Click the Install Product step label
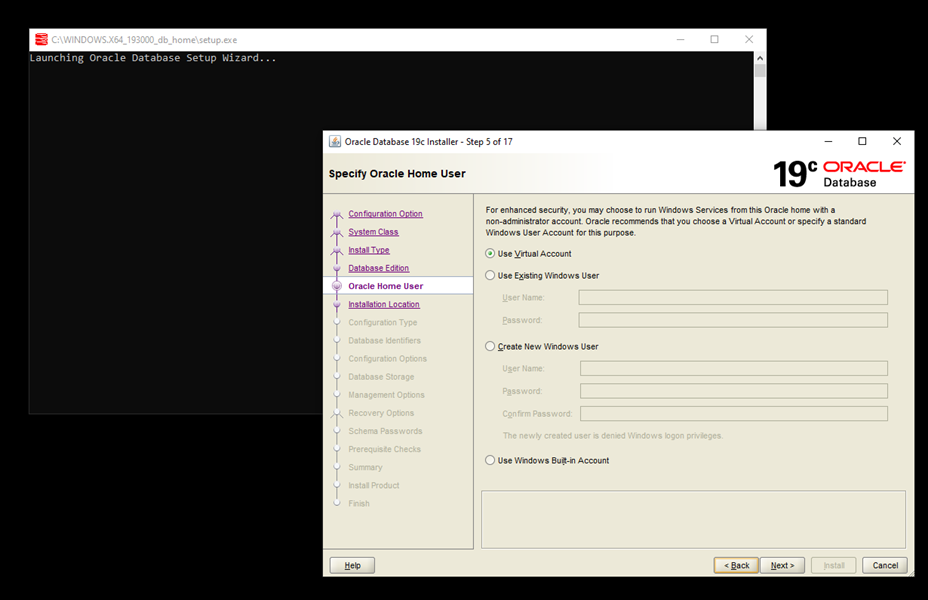 (373, 485)
